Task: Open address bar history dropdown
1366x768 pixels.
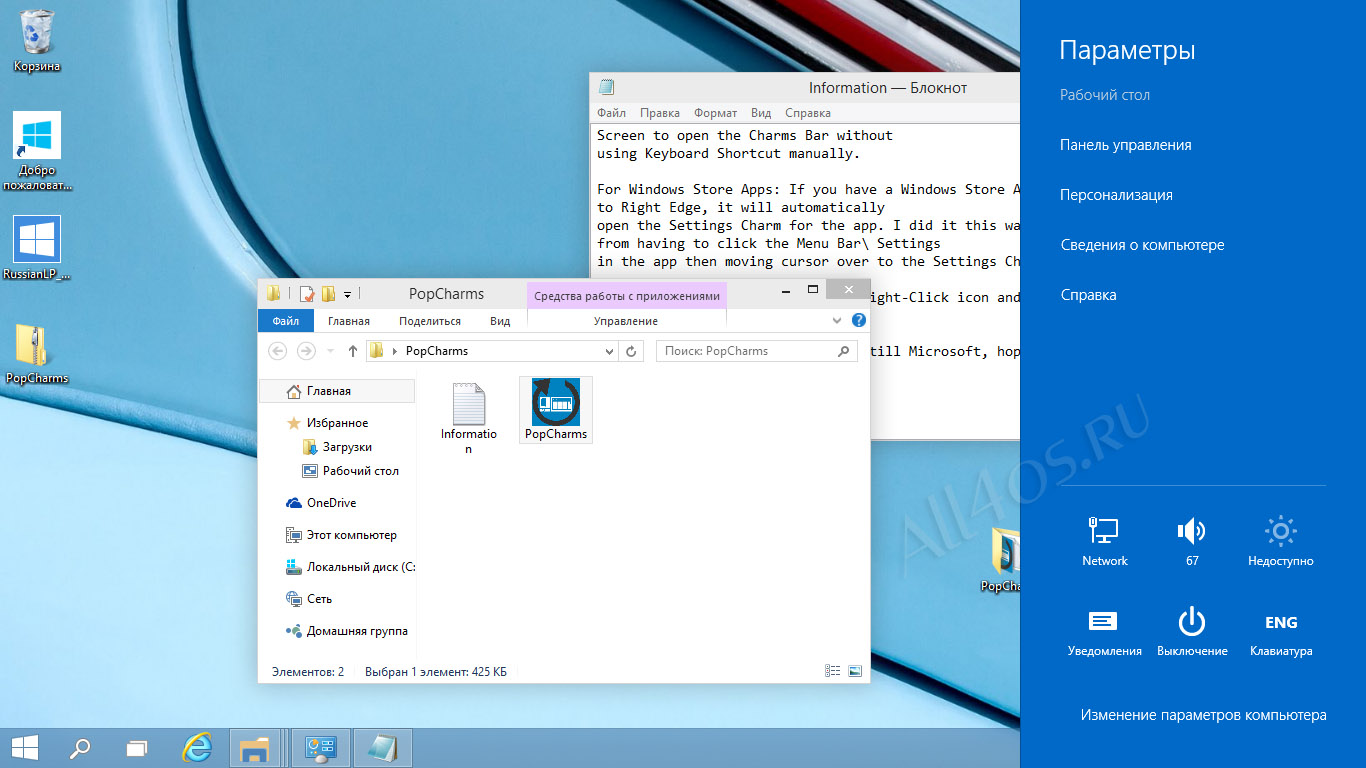Action: pyautogui.click(x=610, y=351)
